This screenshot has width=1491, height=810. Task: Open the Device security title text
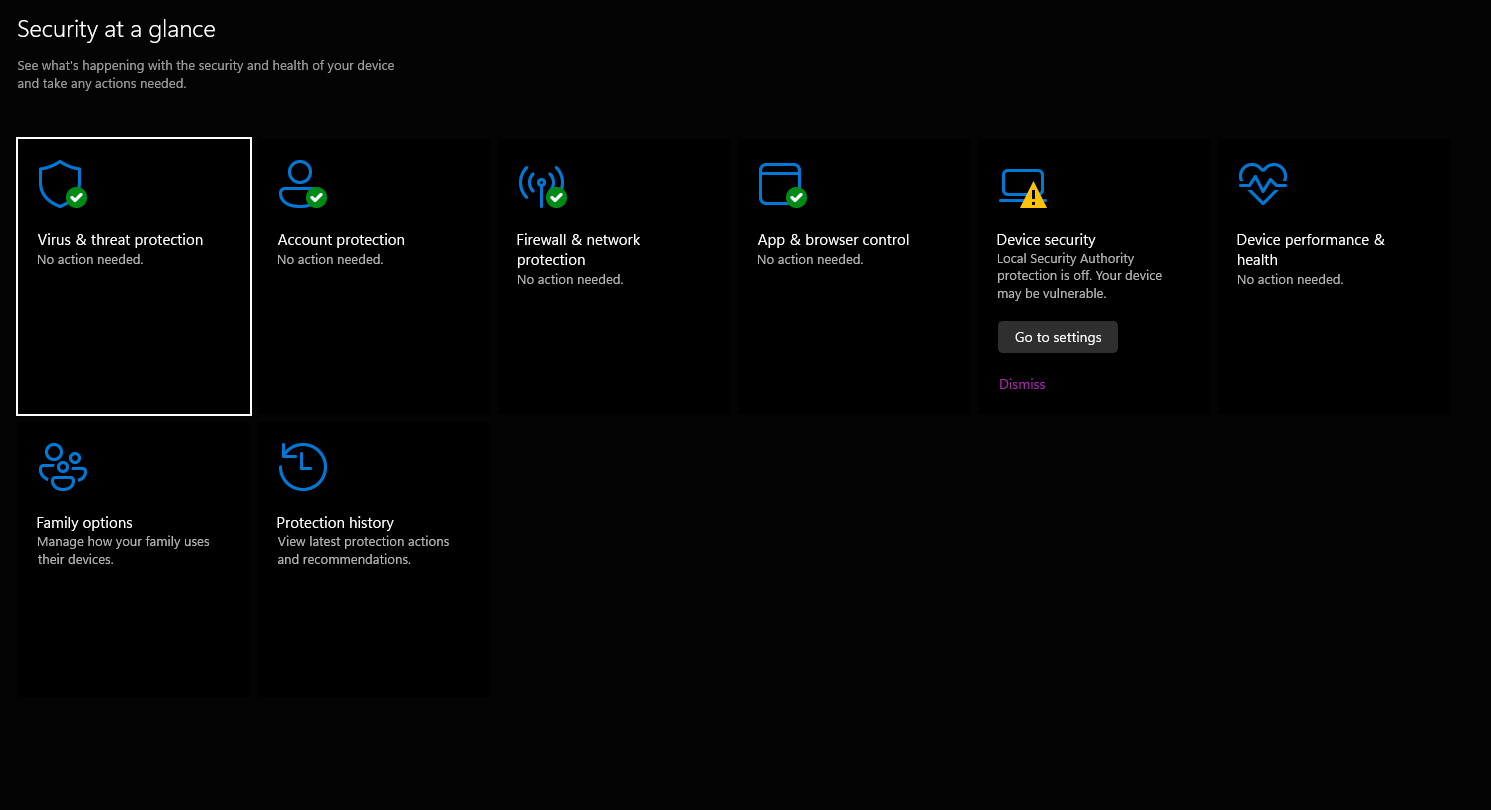[1046, 240]
